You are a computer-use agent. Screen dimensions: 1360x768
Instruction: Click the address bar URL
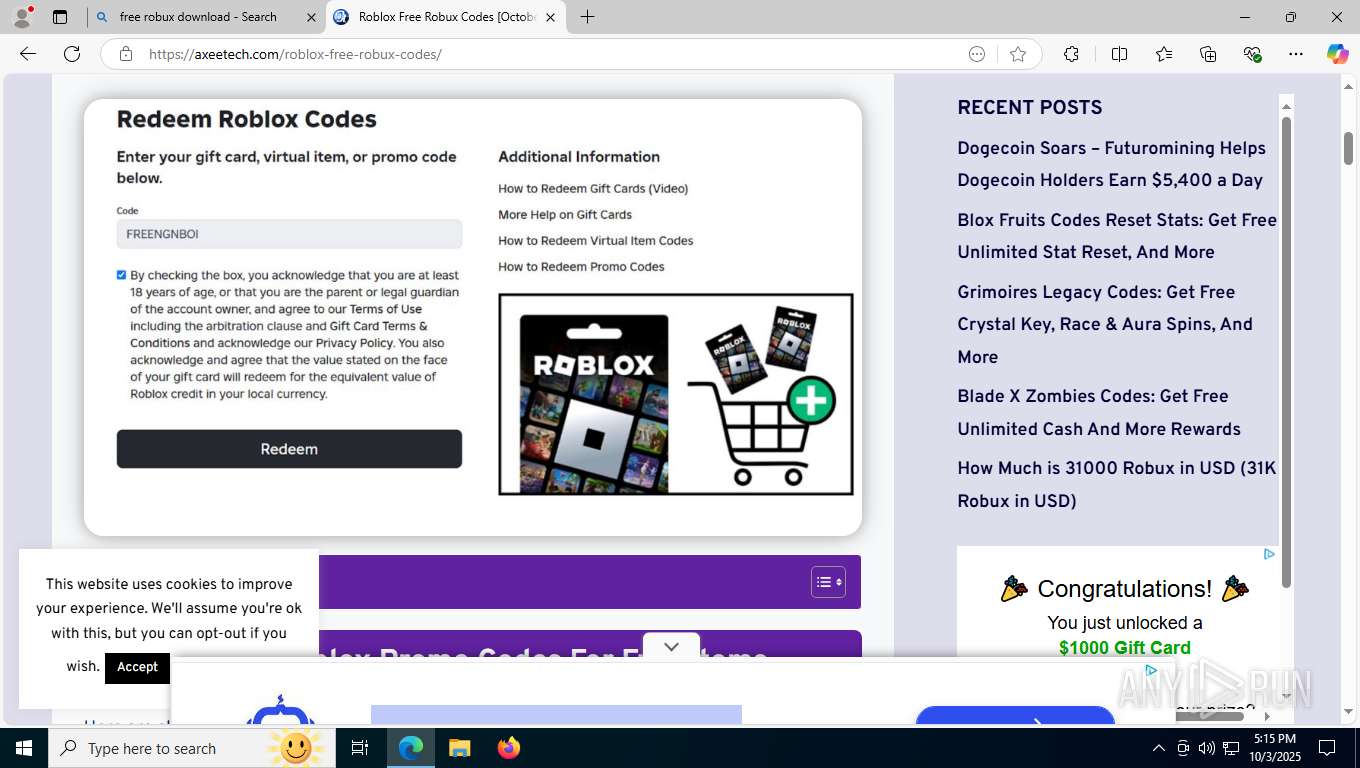tap(295, 54)
